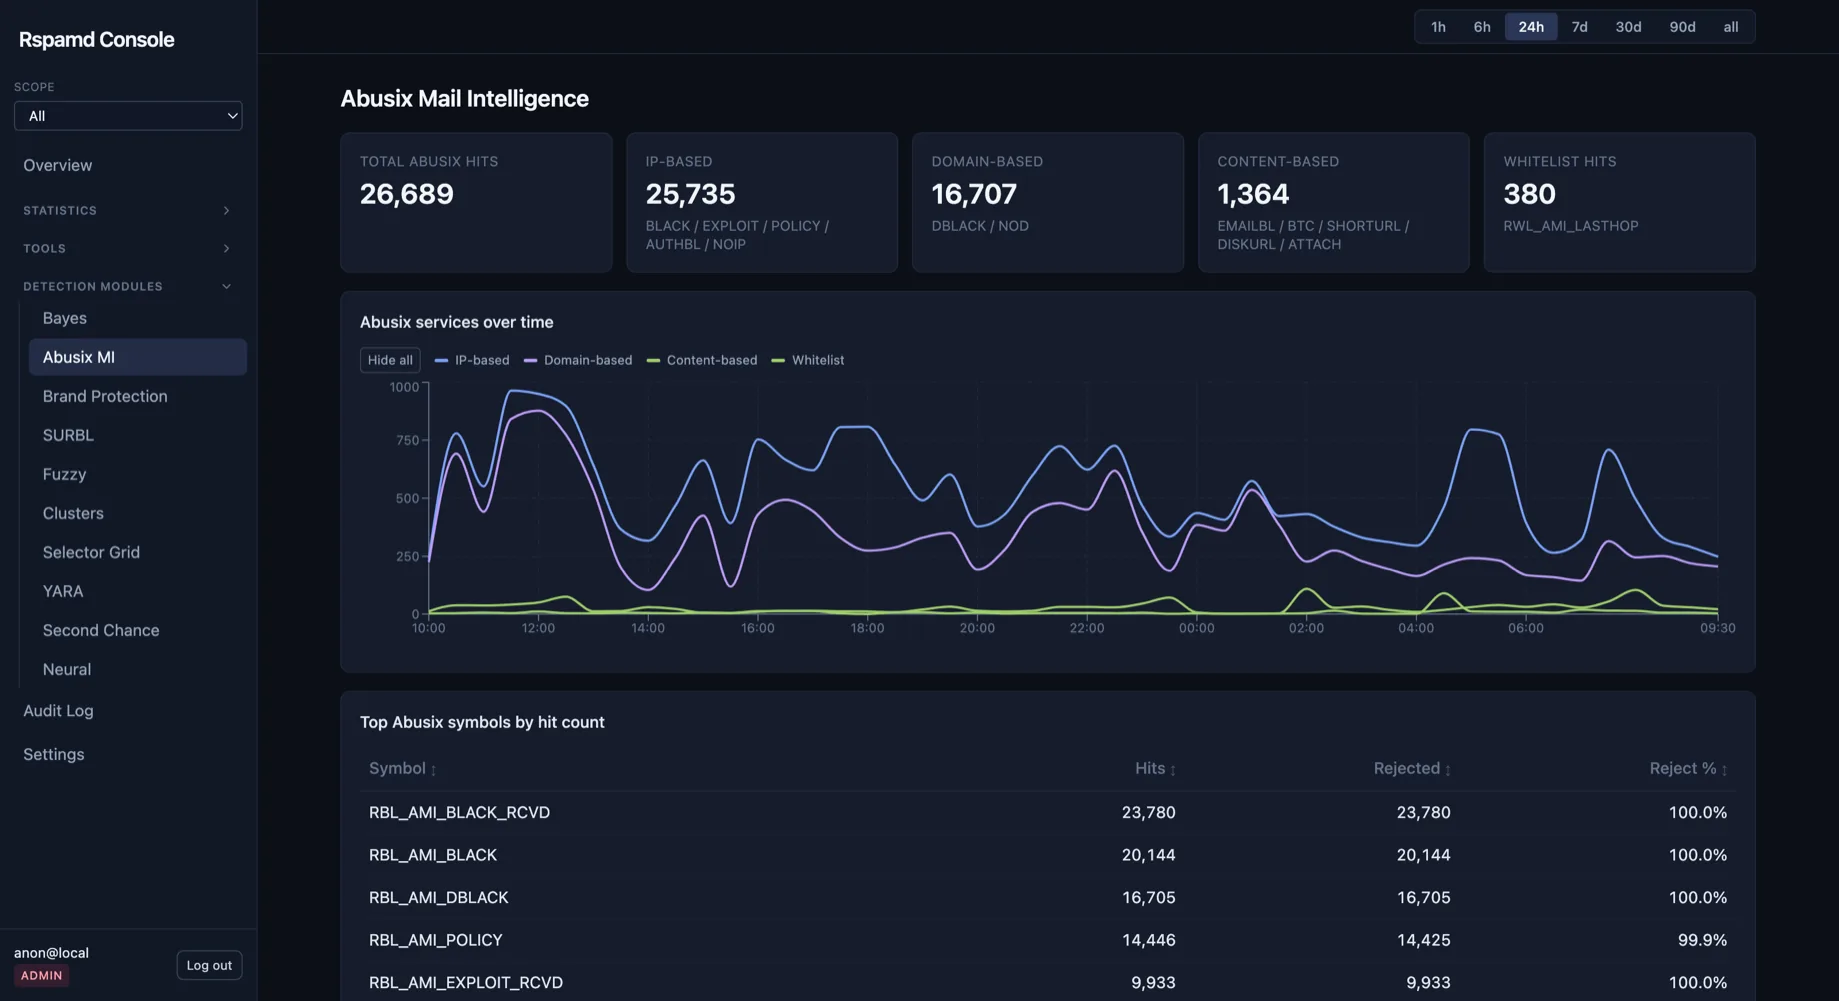Switch time range to 30d
This screenshot has height=1001, width=1839.
[1628, 27]
